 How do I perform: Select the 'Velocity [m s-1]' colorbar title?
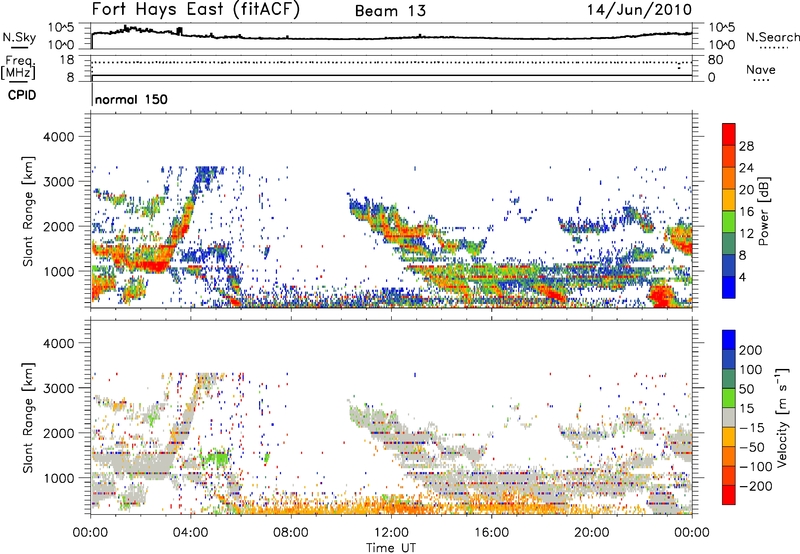coord(782,417)
